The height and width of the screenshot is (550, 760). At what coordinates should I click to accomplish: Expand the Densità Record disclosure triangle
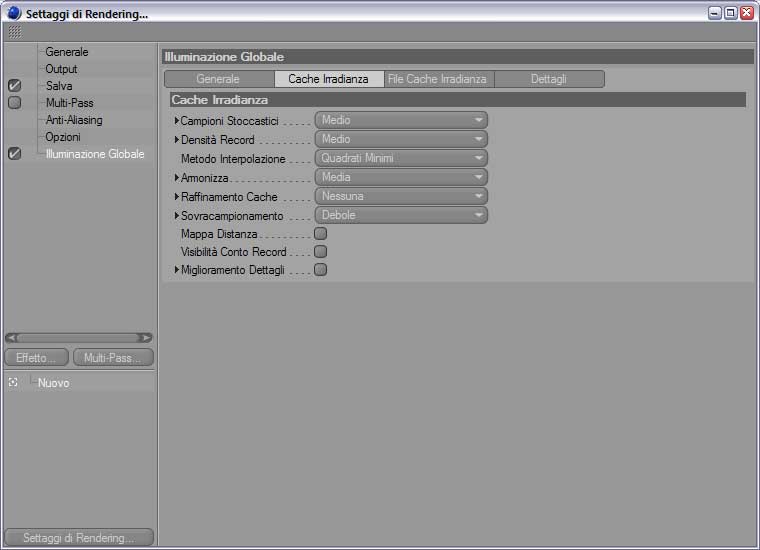pos(177,140)
